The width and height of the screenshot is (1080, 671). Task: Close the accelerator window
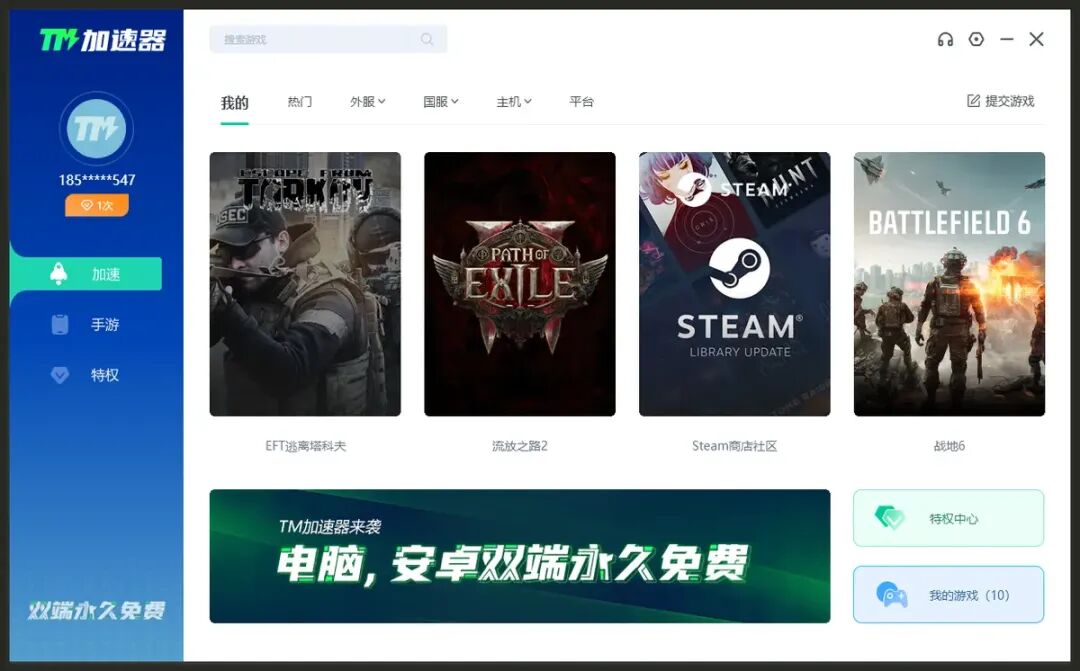(1037, 39)
